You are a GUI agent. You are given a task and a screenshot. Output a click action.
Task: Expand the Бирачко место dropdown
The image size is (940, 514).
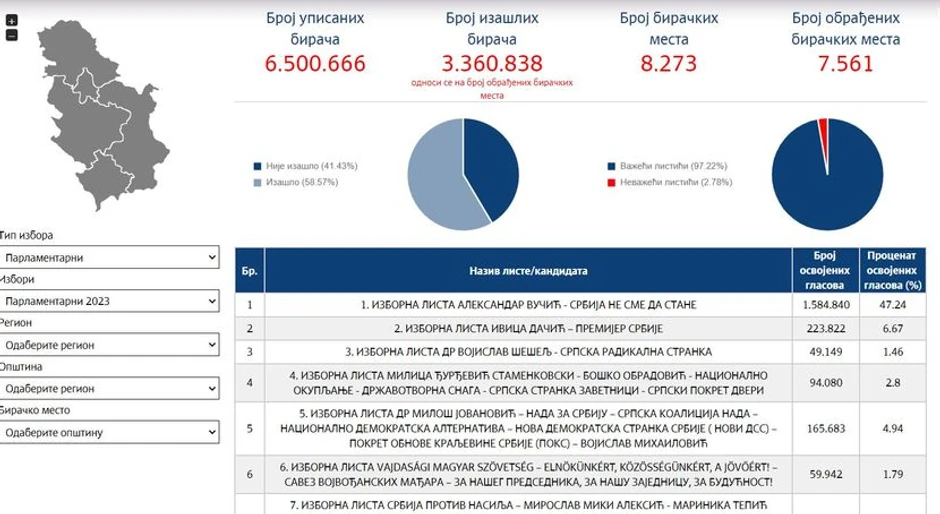pos(110,432)
